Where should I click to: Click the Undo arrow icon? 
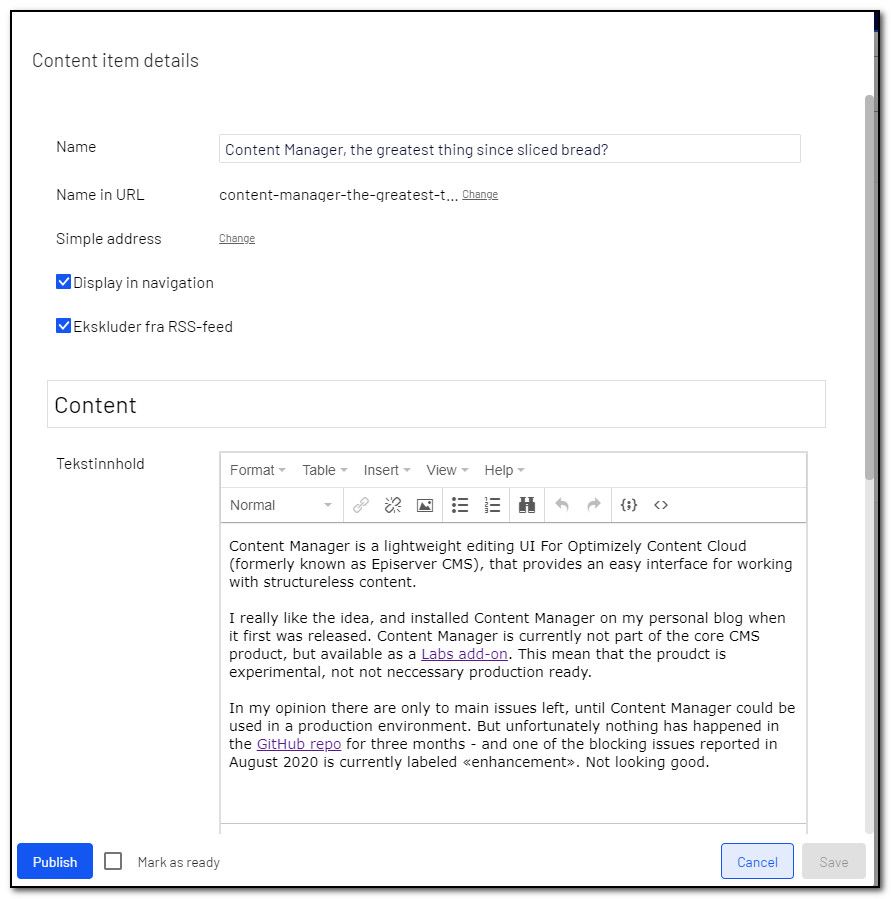click(x=562, y=505)
